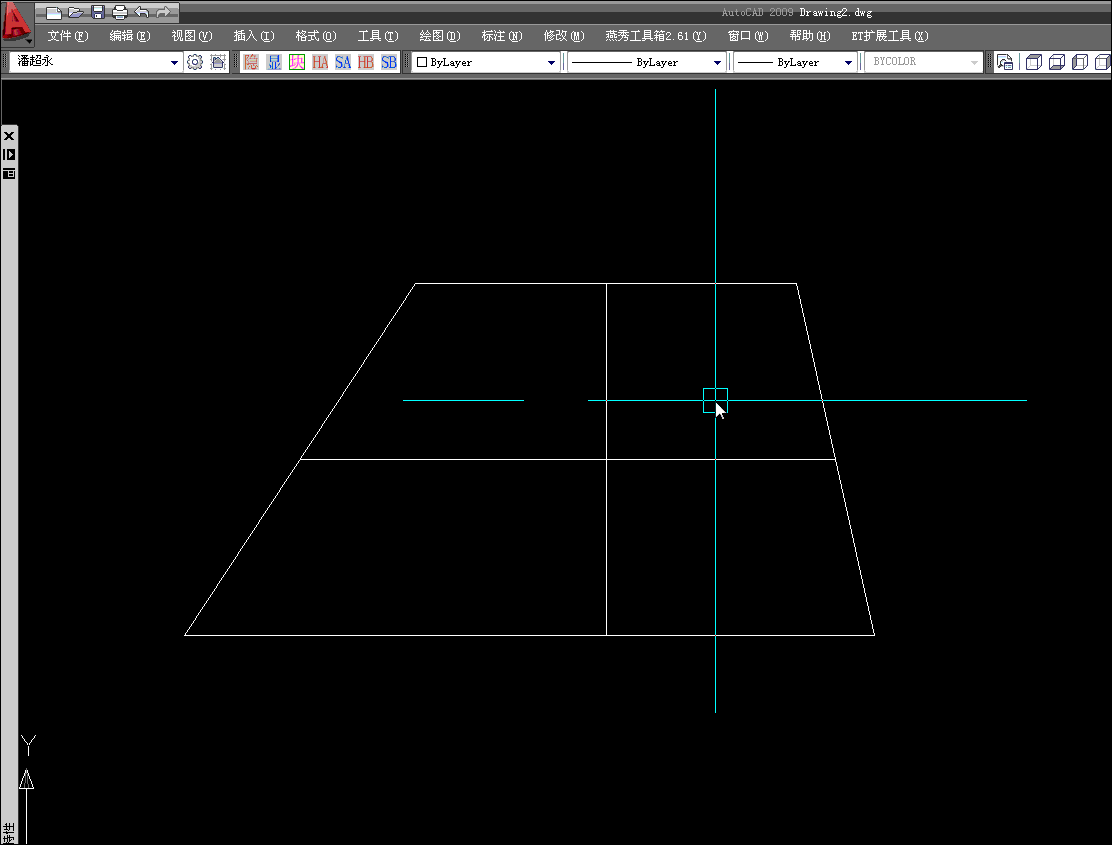
Task: Open the AutoCAD application menu logo
Action: pyautogui.click(x=16, y=21)
